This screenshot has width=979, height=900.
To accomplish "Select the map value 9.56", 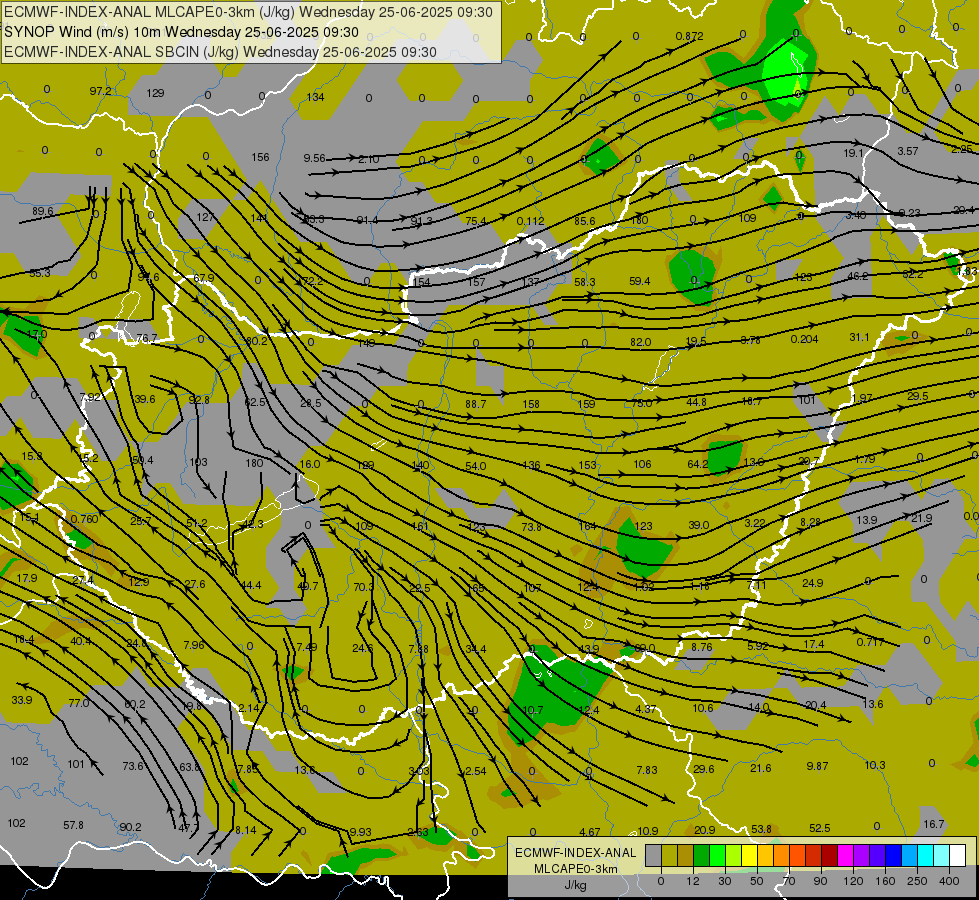I will click(315, 159).
